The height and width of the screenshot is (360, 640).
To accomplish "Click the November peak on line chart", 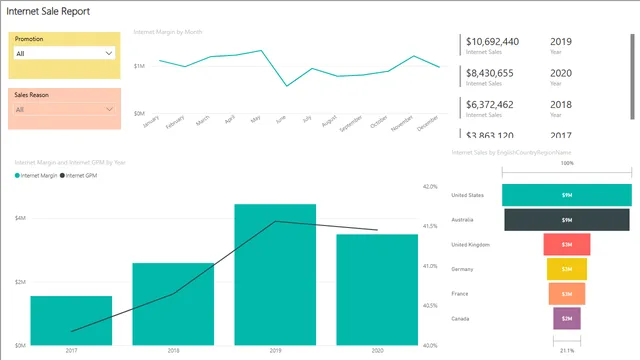I will point(414,56).
